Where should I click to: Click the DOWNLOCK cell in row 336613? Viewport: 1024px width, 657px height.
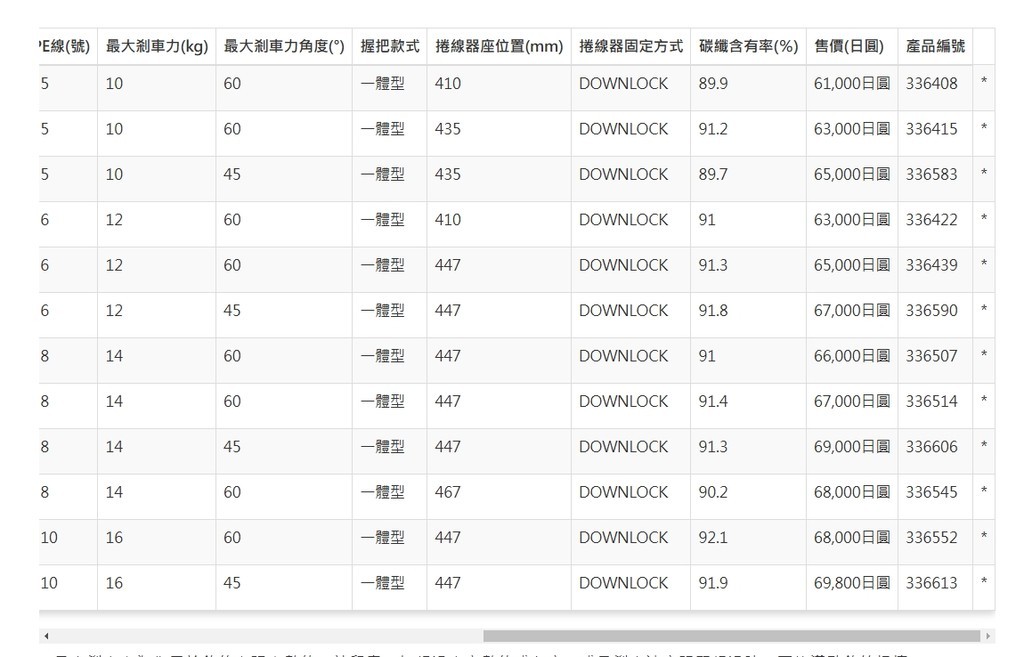click(623, 583)
